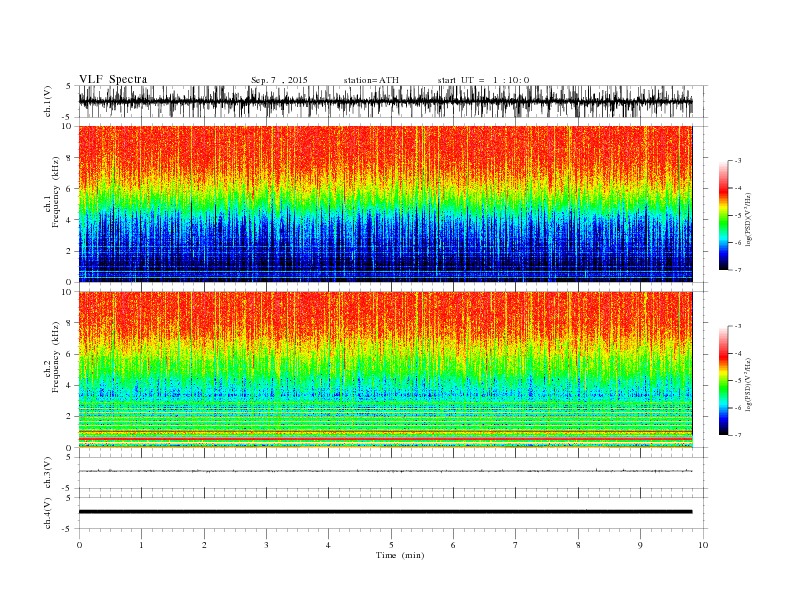Click the '-5' tick on ch.4(V) axis
Screen dimensions: 792x612
click(x=67, y=529)
